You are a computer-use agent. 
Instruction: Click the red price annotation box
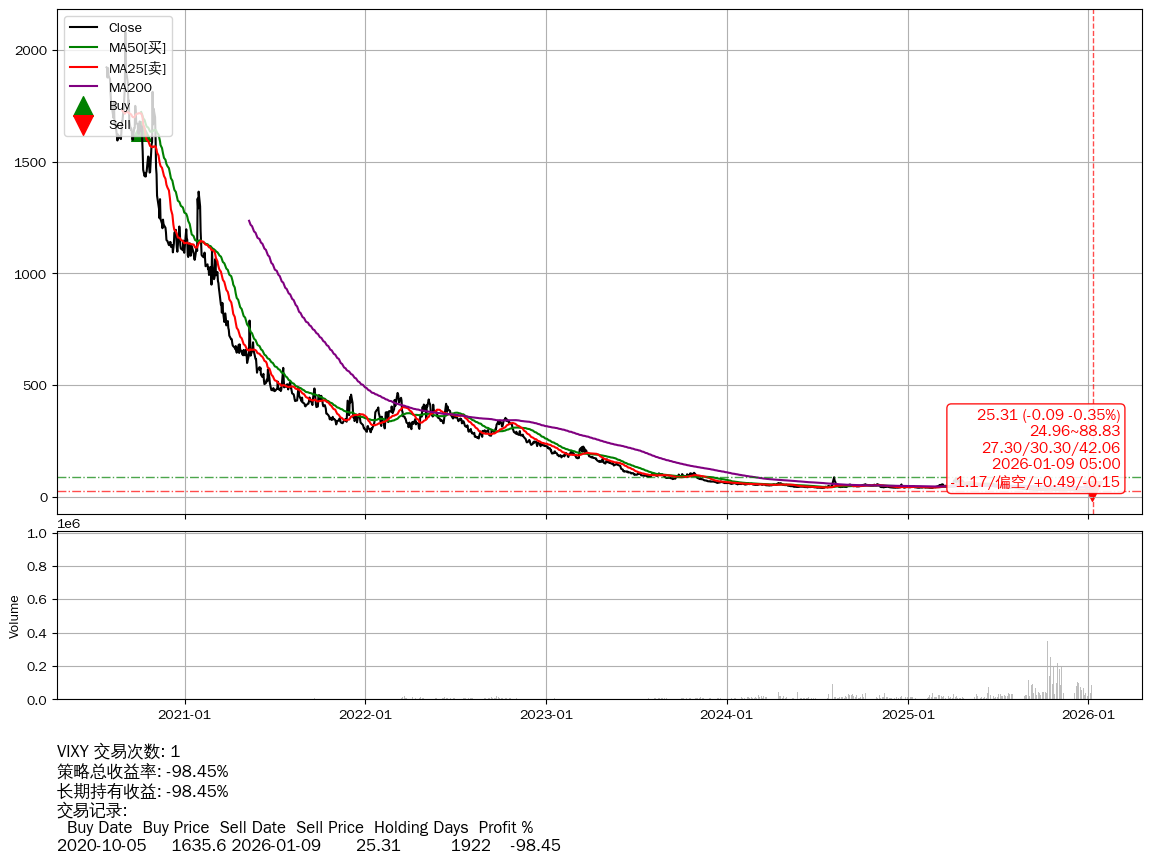tap(1036, 448)
